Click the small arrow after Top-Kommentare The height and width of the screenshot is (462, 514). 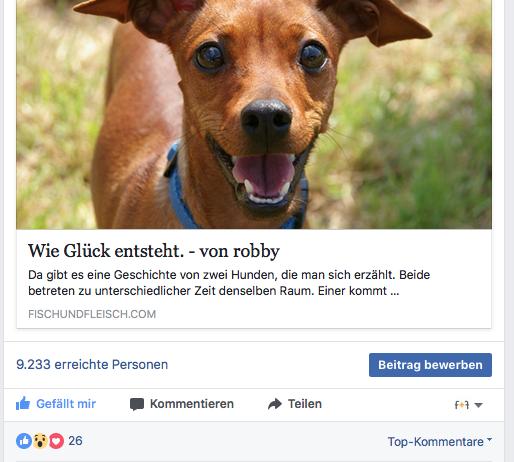(489, 440)
